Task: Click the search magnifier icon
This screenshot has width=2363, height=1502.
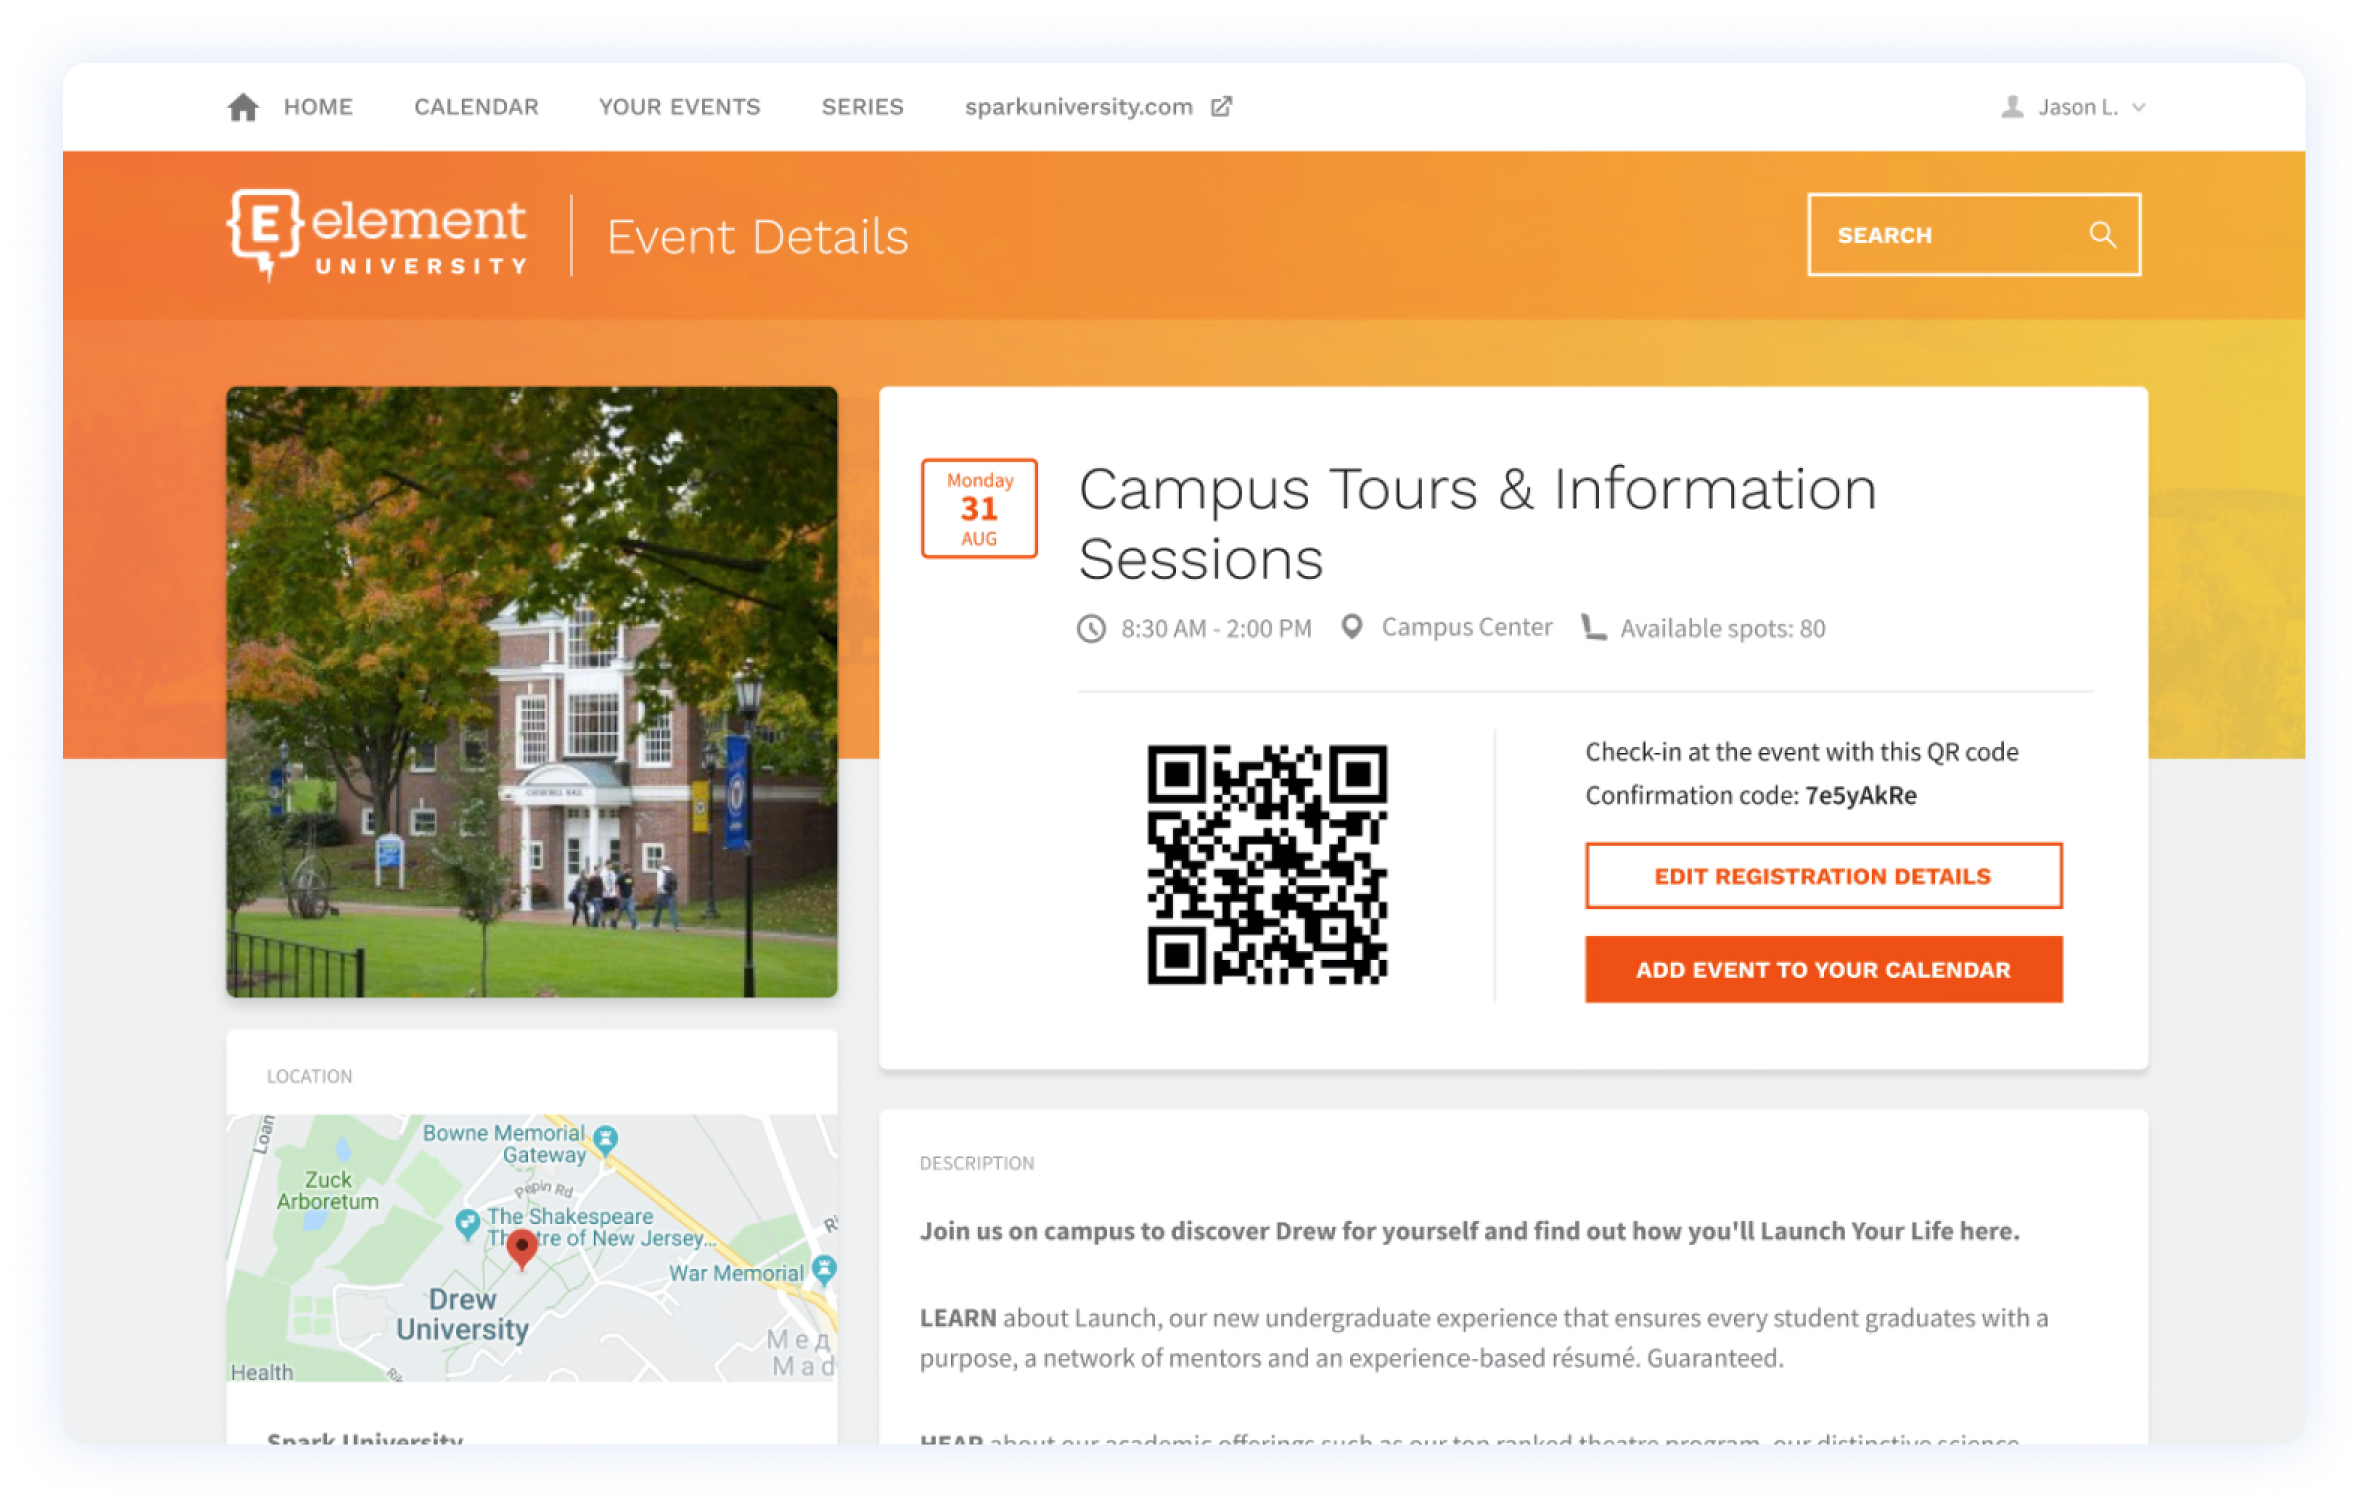Action: [2103, 234]
